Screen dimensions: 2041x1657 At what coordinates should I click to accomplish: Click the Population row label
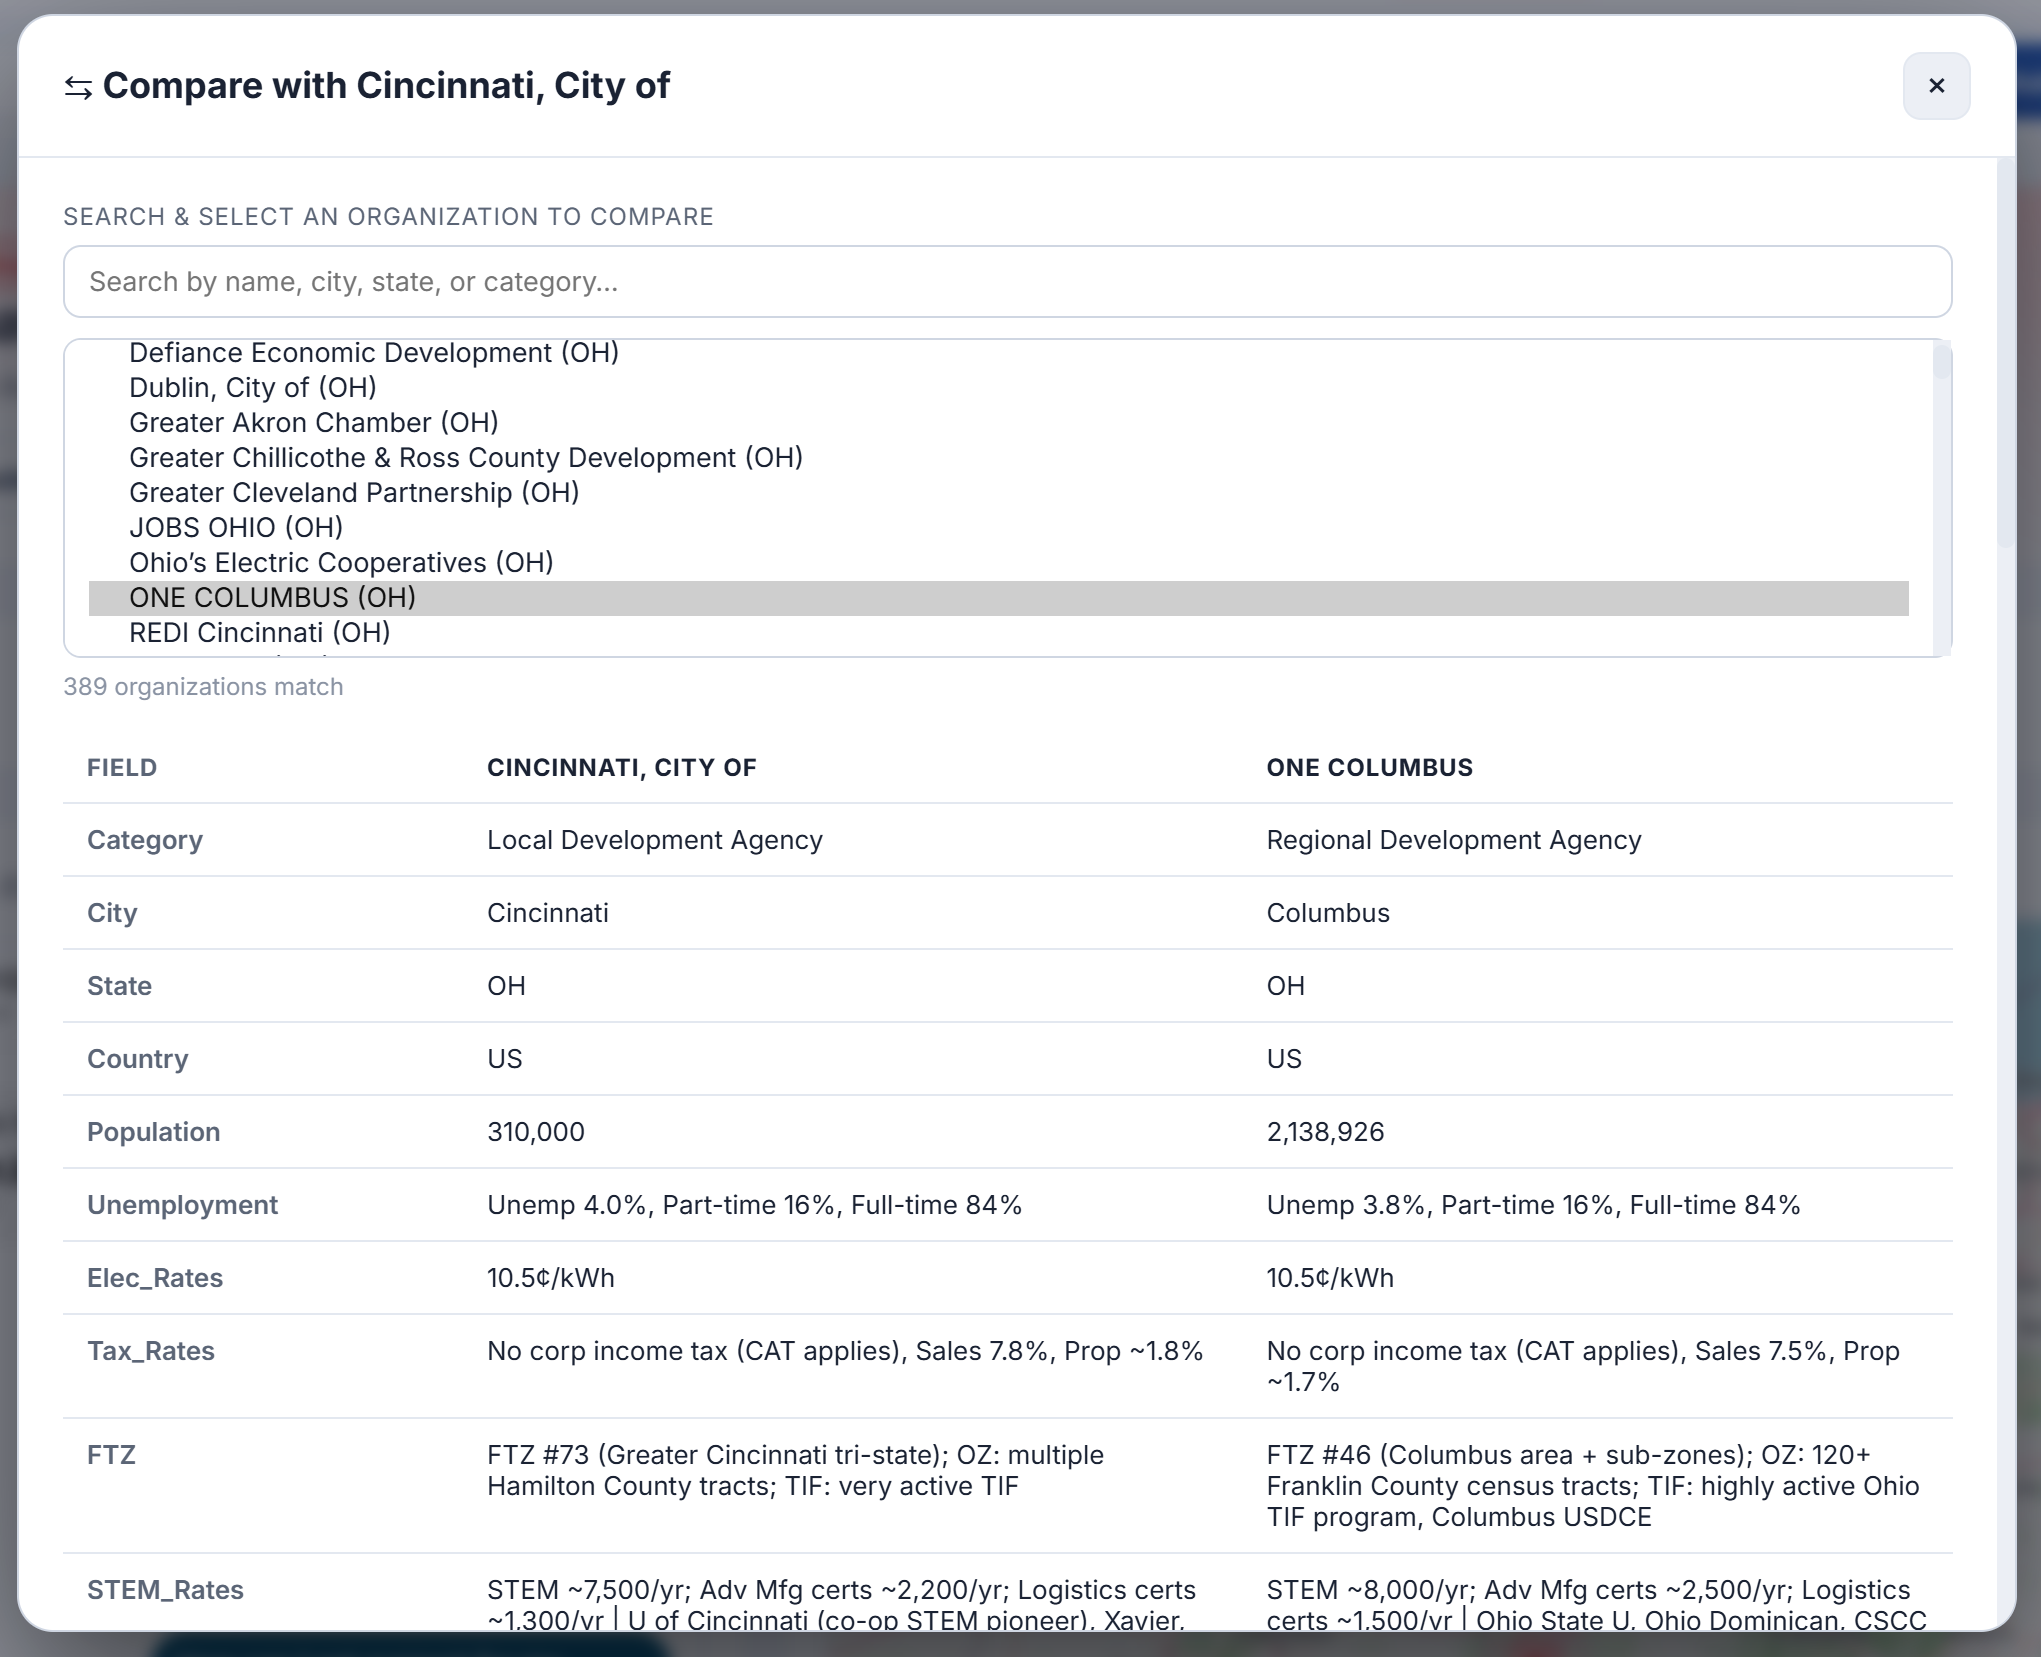(153, 1132)
